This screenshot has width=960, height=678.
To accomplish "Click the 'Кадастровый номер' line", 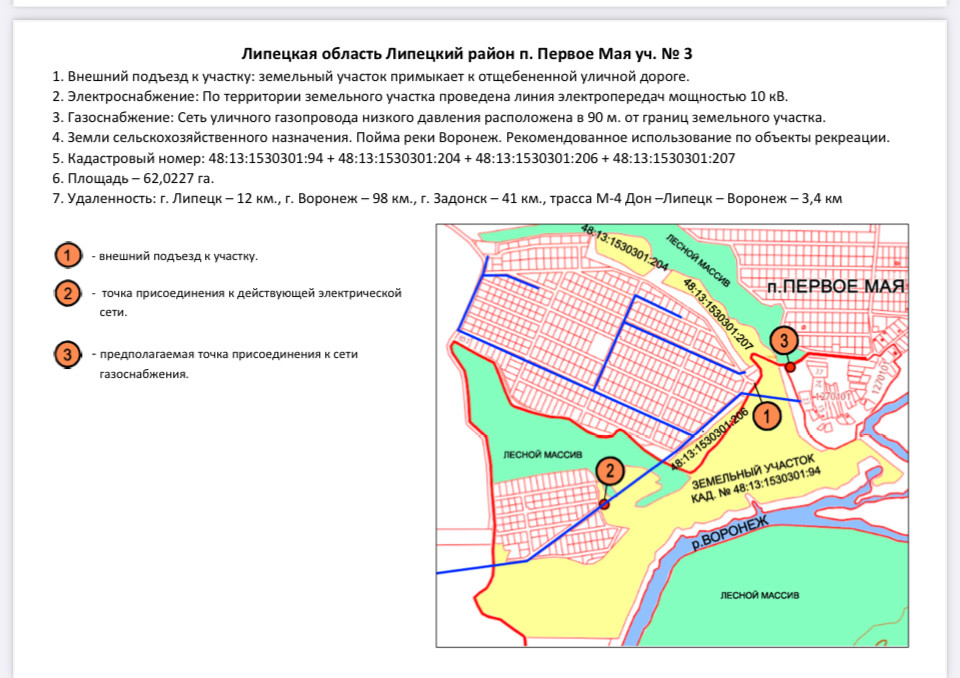I will pyautogui.click(x=393, y=158).
